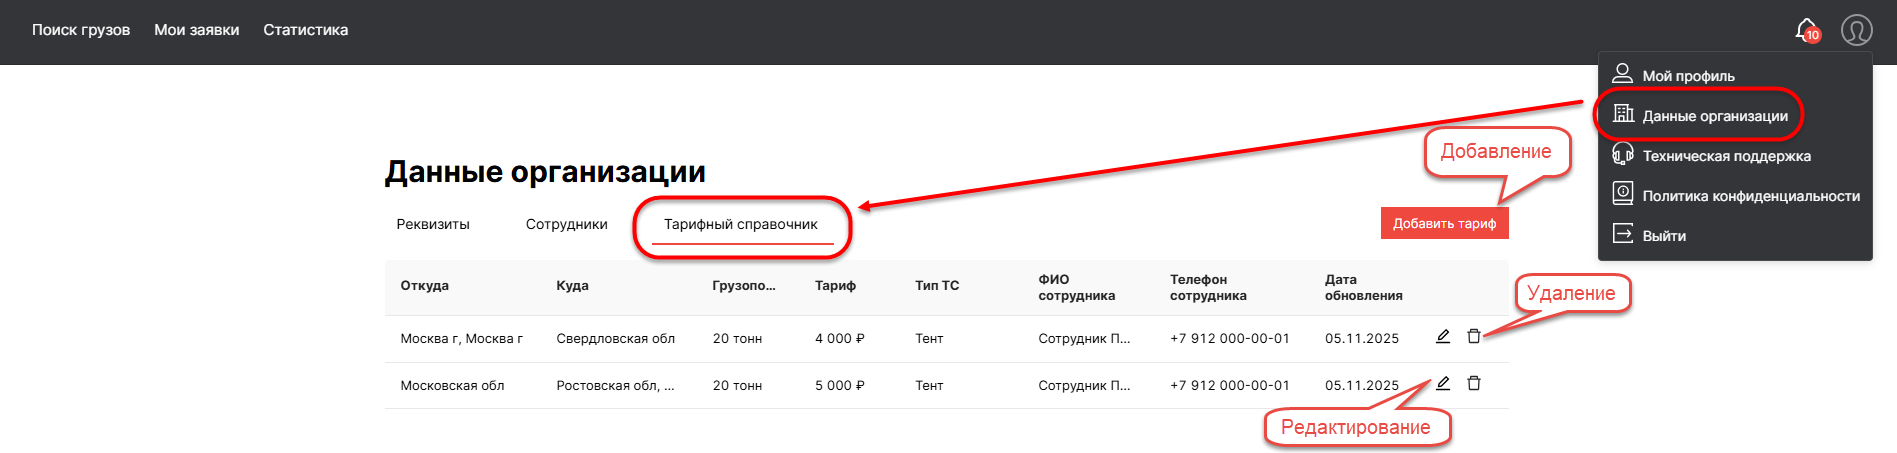Go to Поиск грузов page
This screenshot has height=453, width=1897.
(81, 30)
